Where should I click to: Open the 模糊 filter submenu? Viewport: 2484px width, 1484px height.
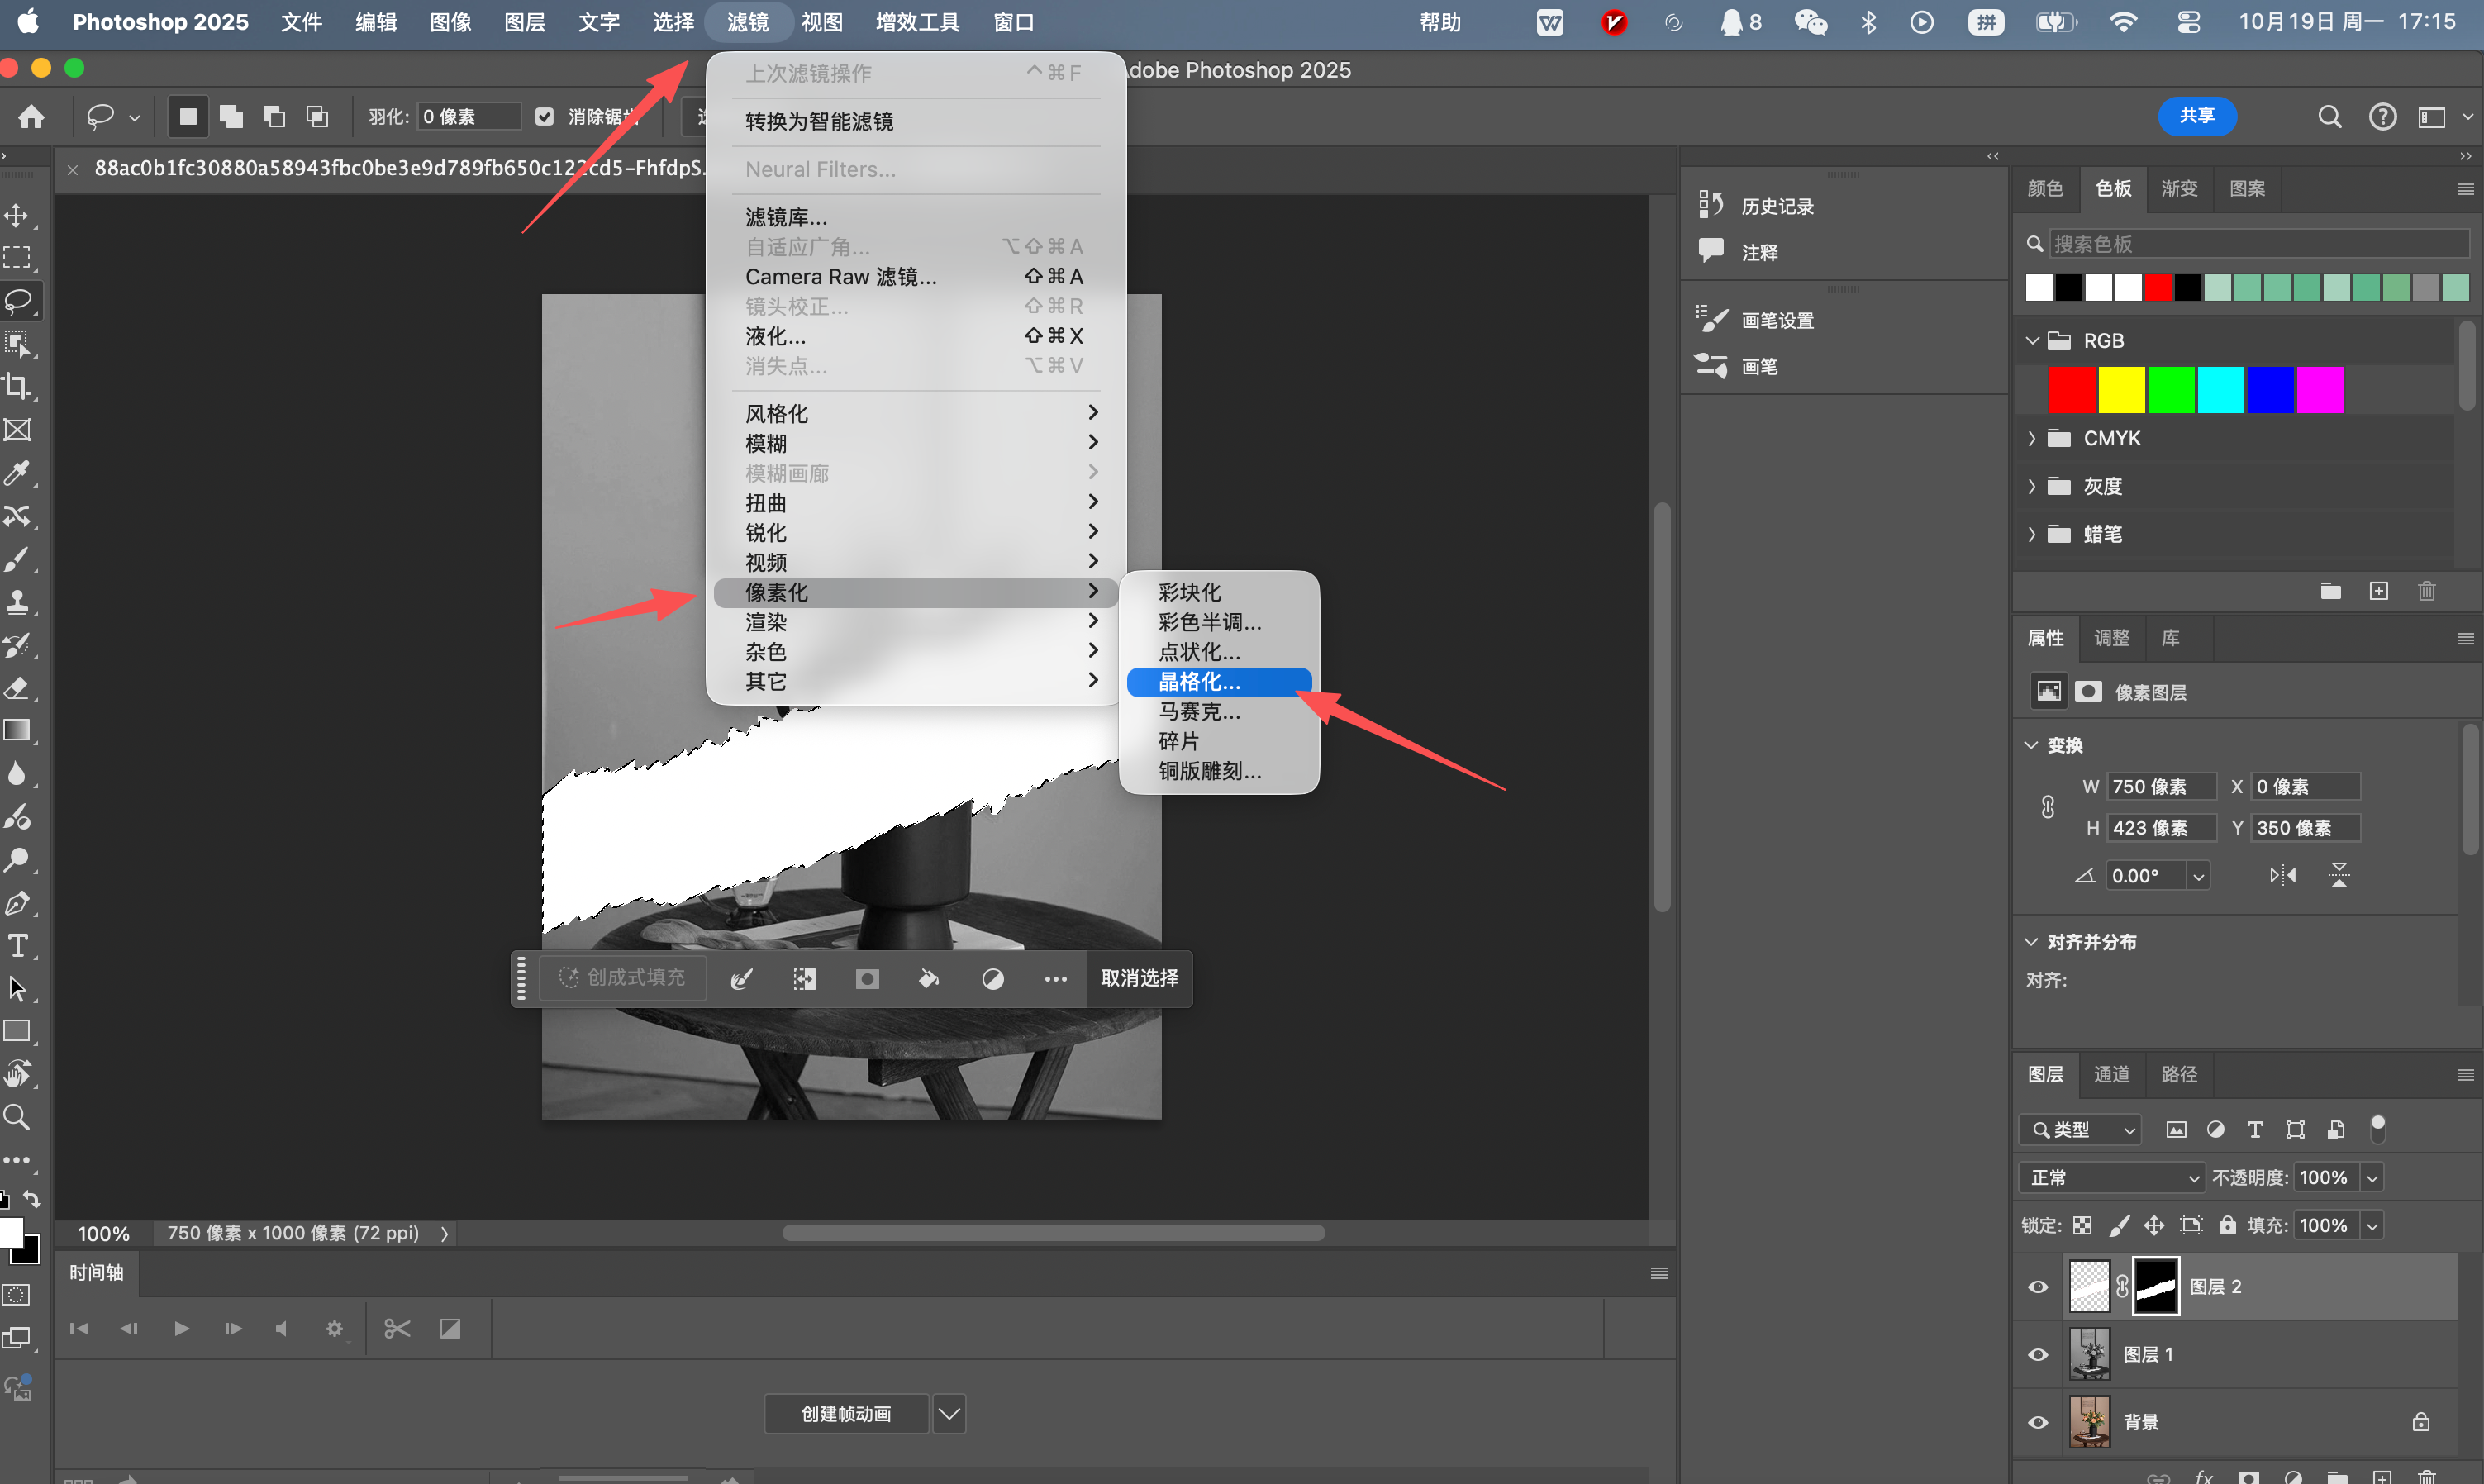[x=915, y=443]
